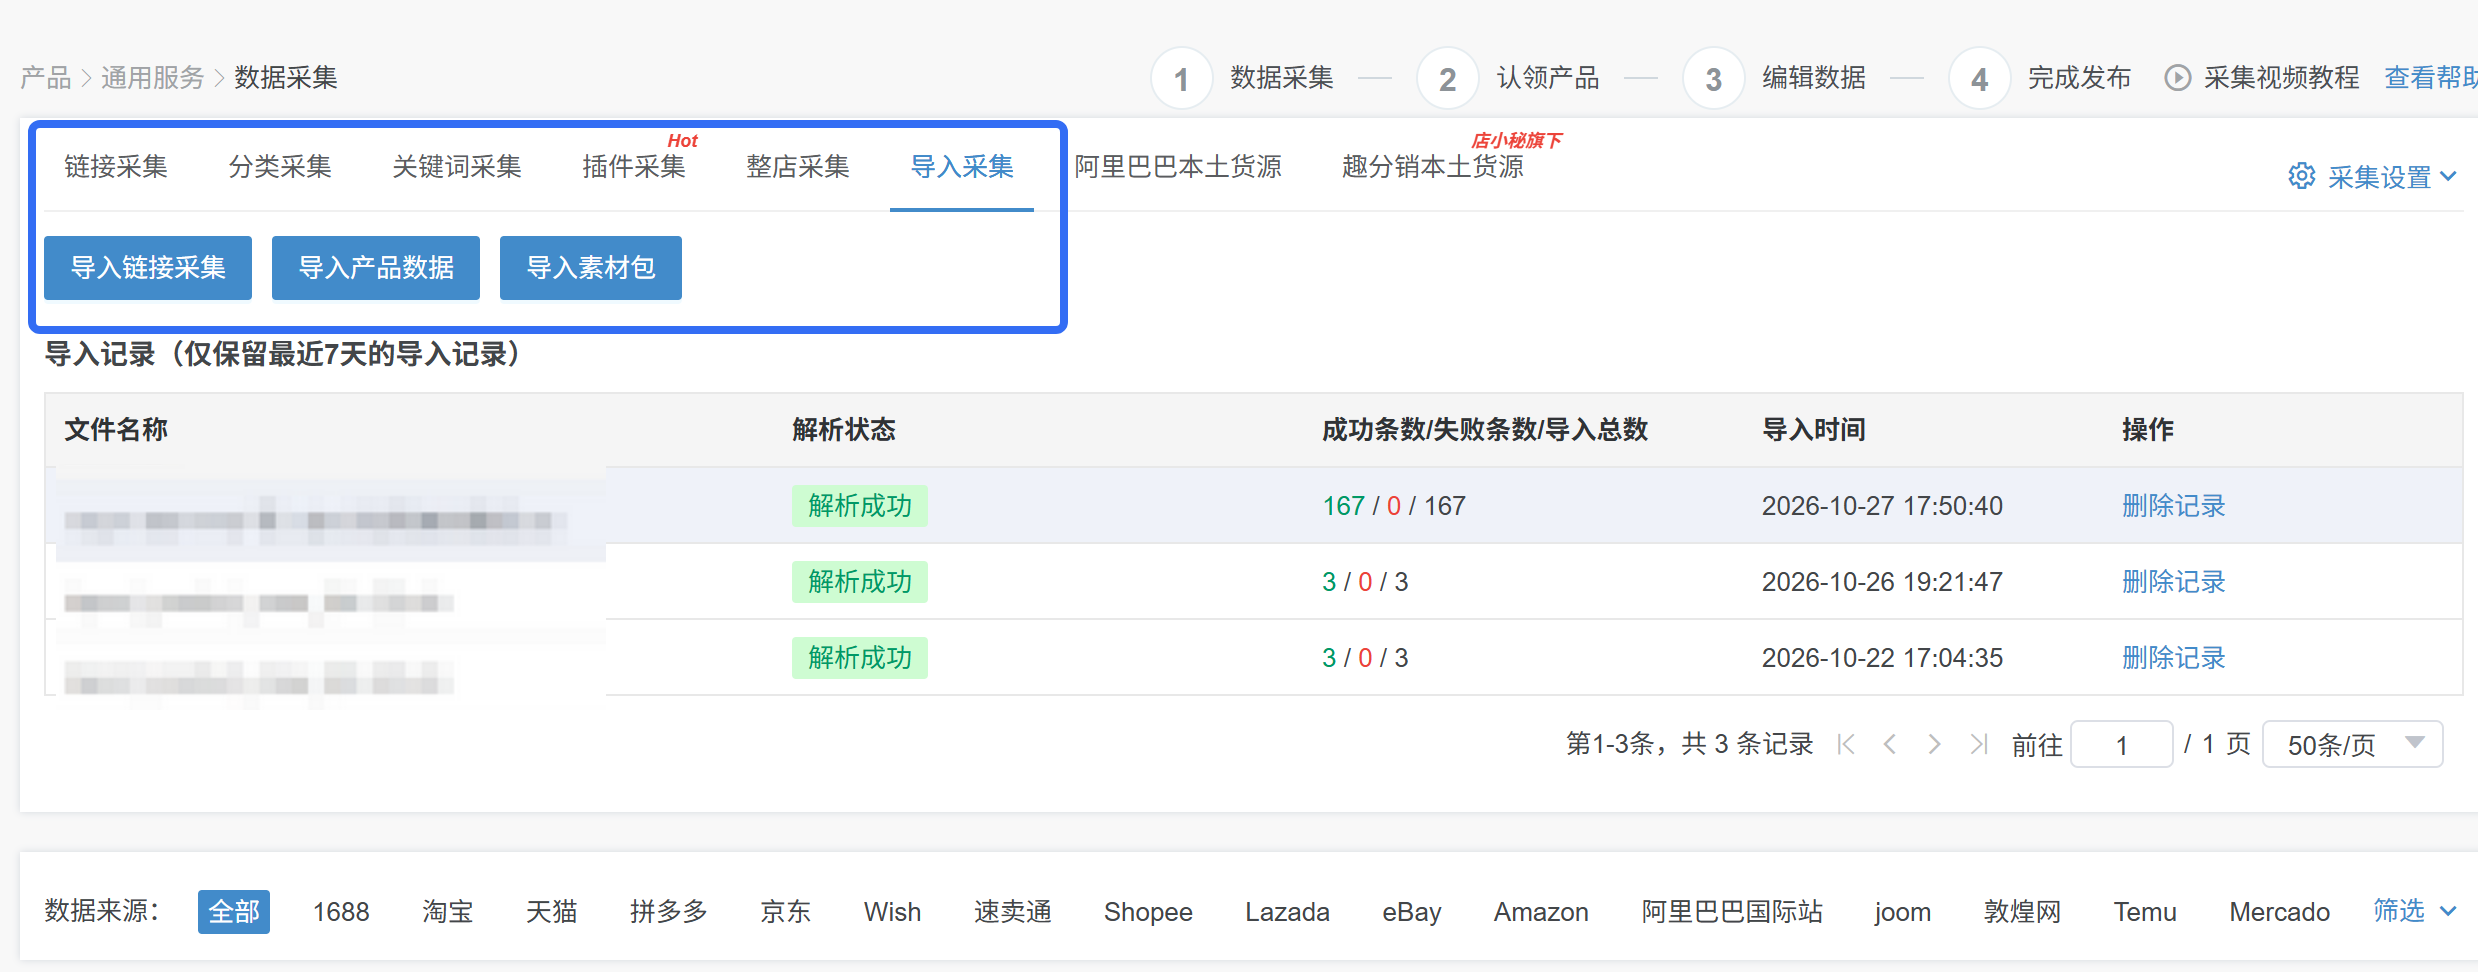Click the 167 / 0 / 167 count cell

pos(1394,506)
